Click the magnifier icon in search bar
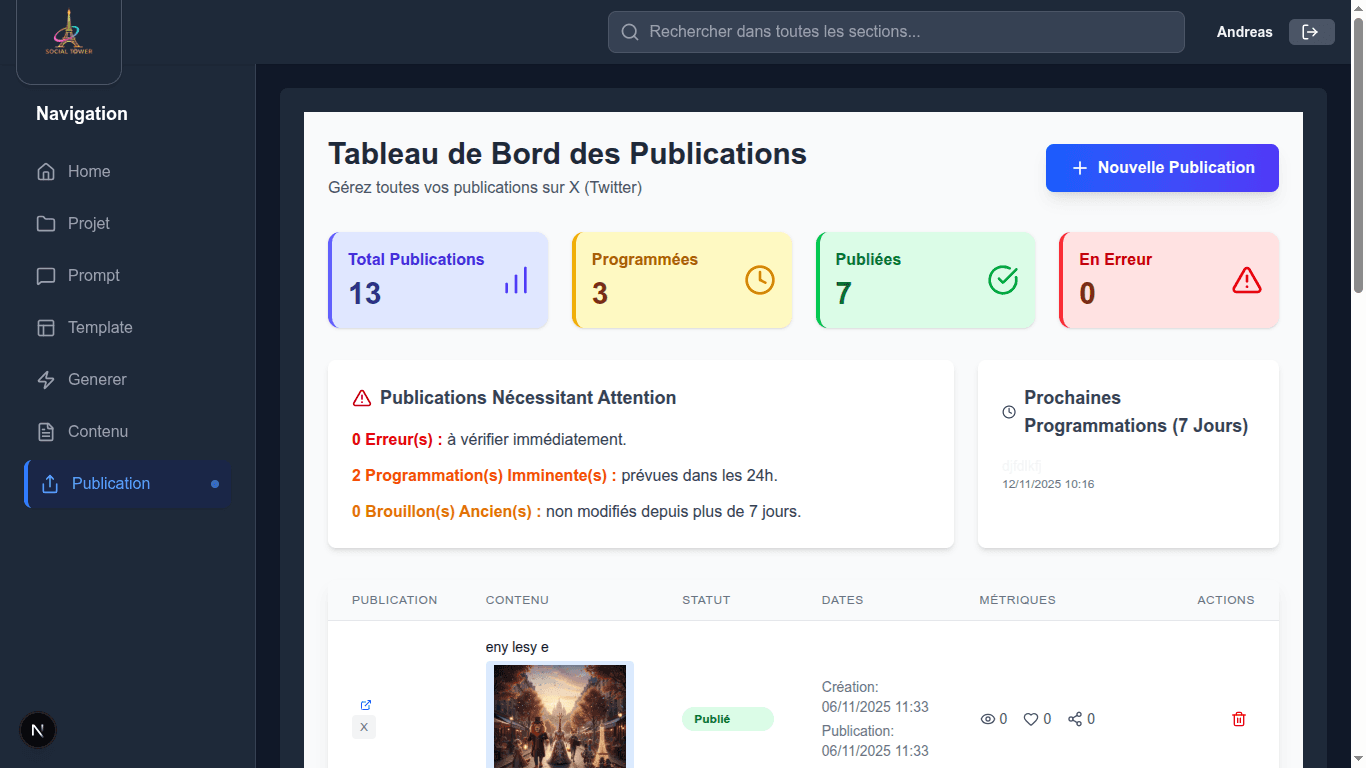 [630, 32]
